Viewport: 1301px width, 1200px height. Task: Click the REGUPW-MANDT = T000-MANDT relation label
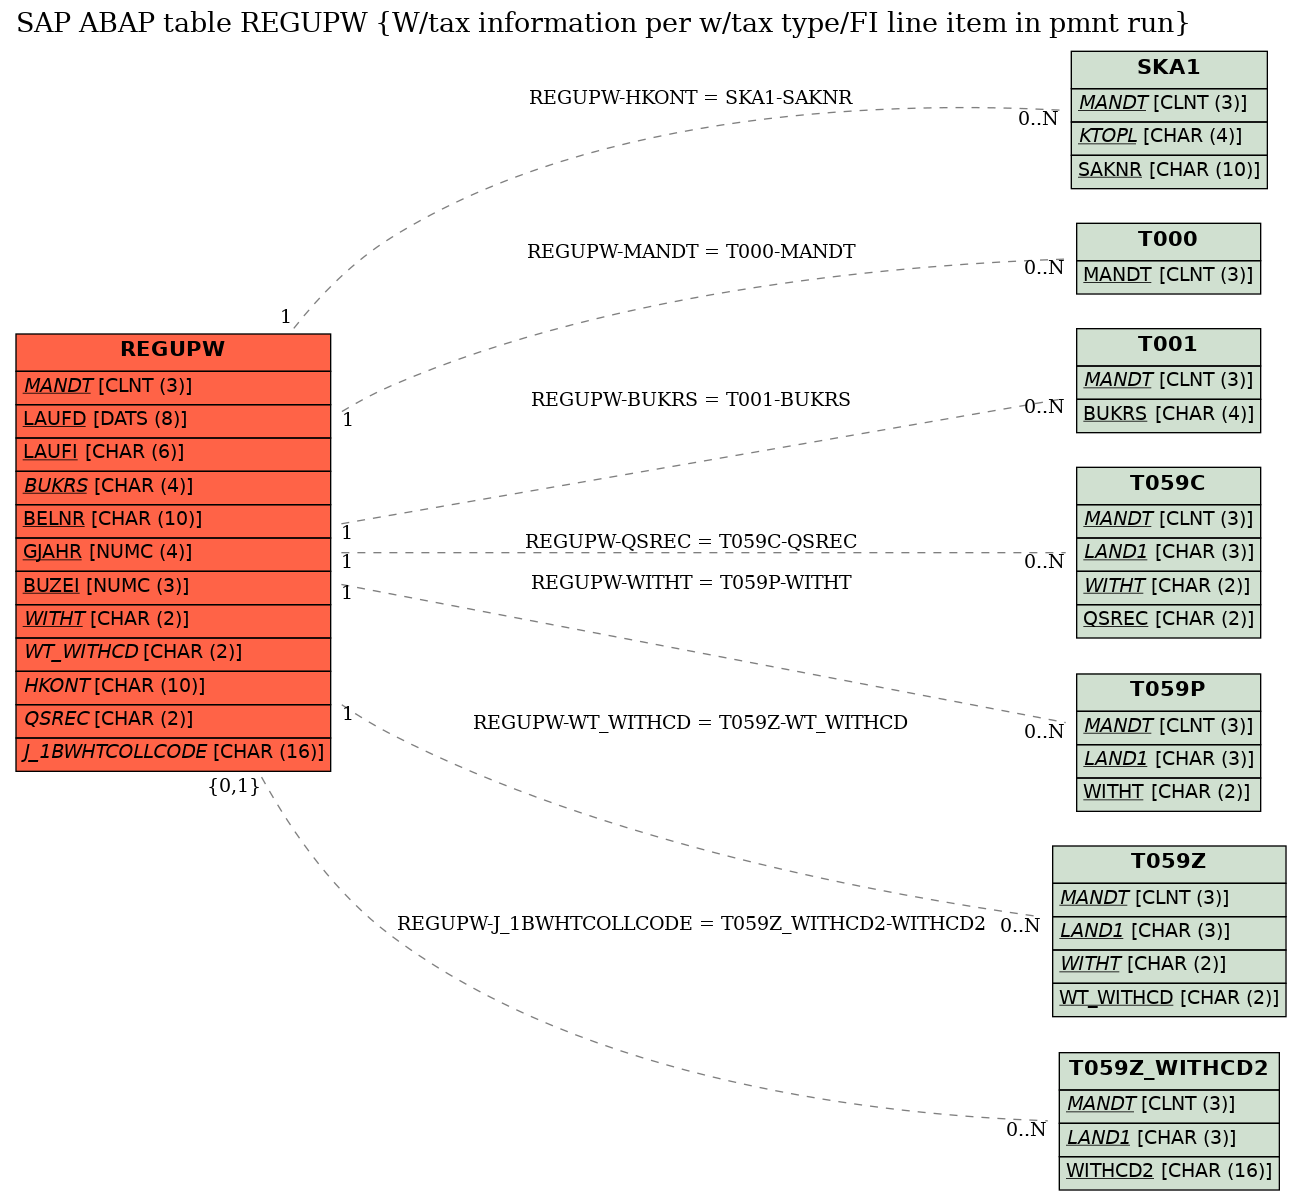[x=691, y=252]
